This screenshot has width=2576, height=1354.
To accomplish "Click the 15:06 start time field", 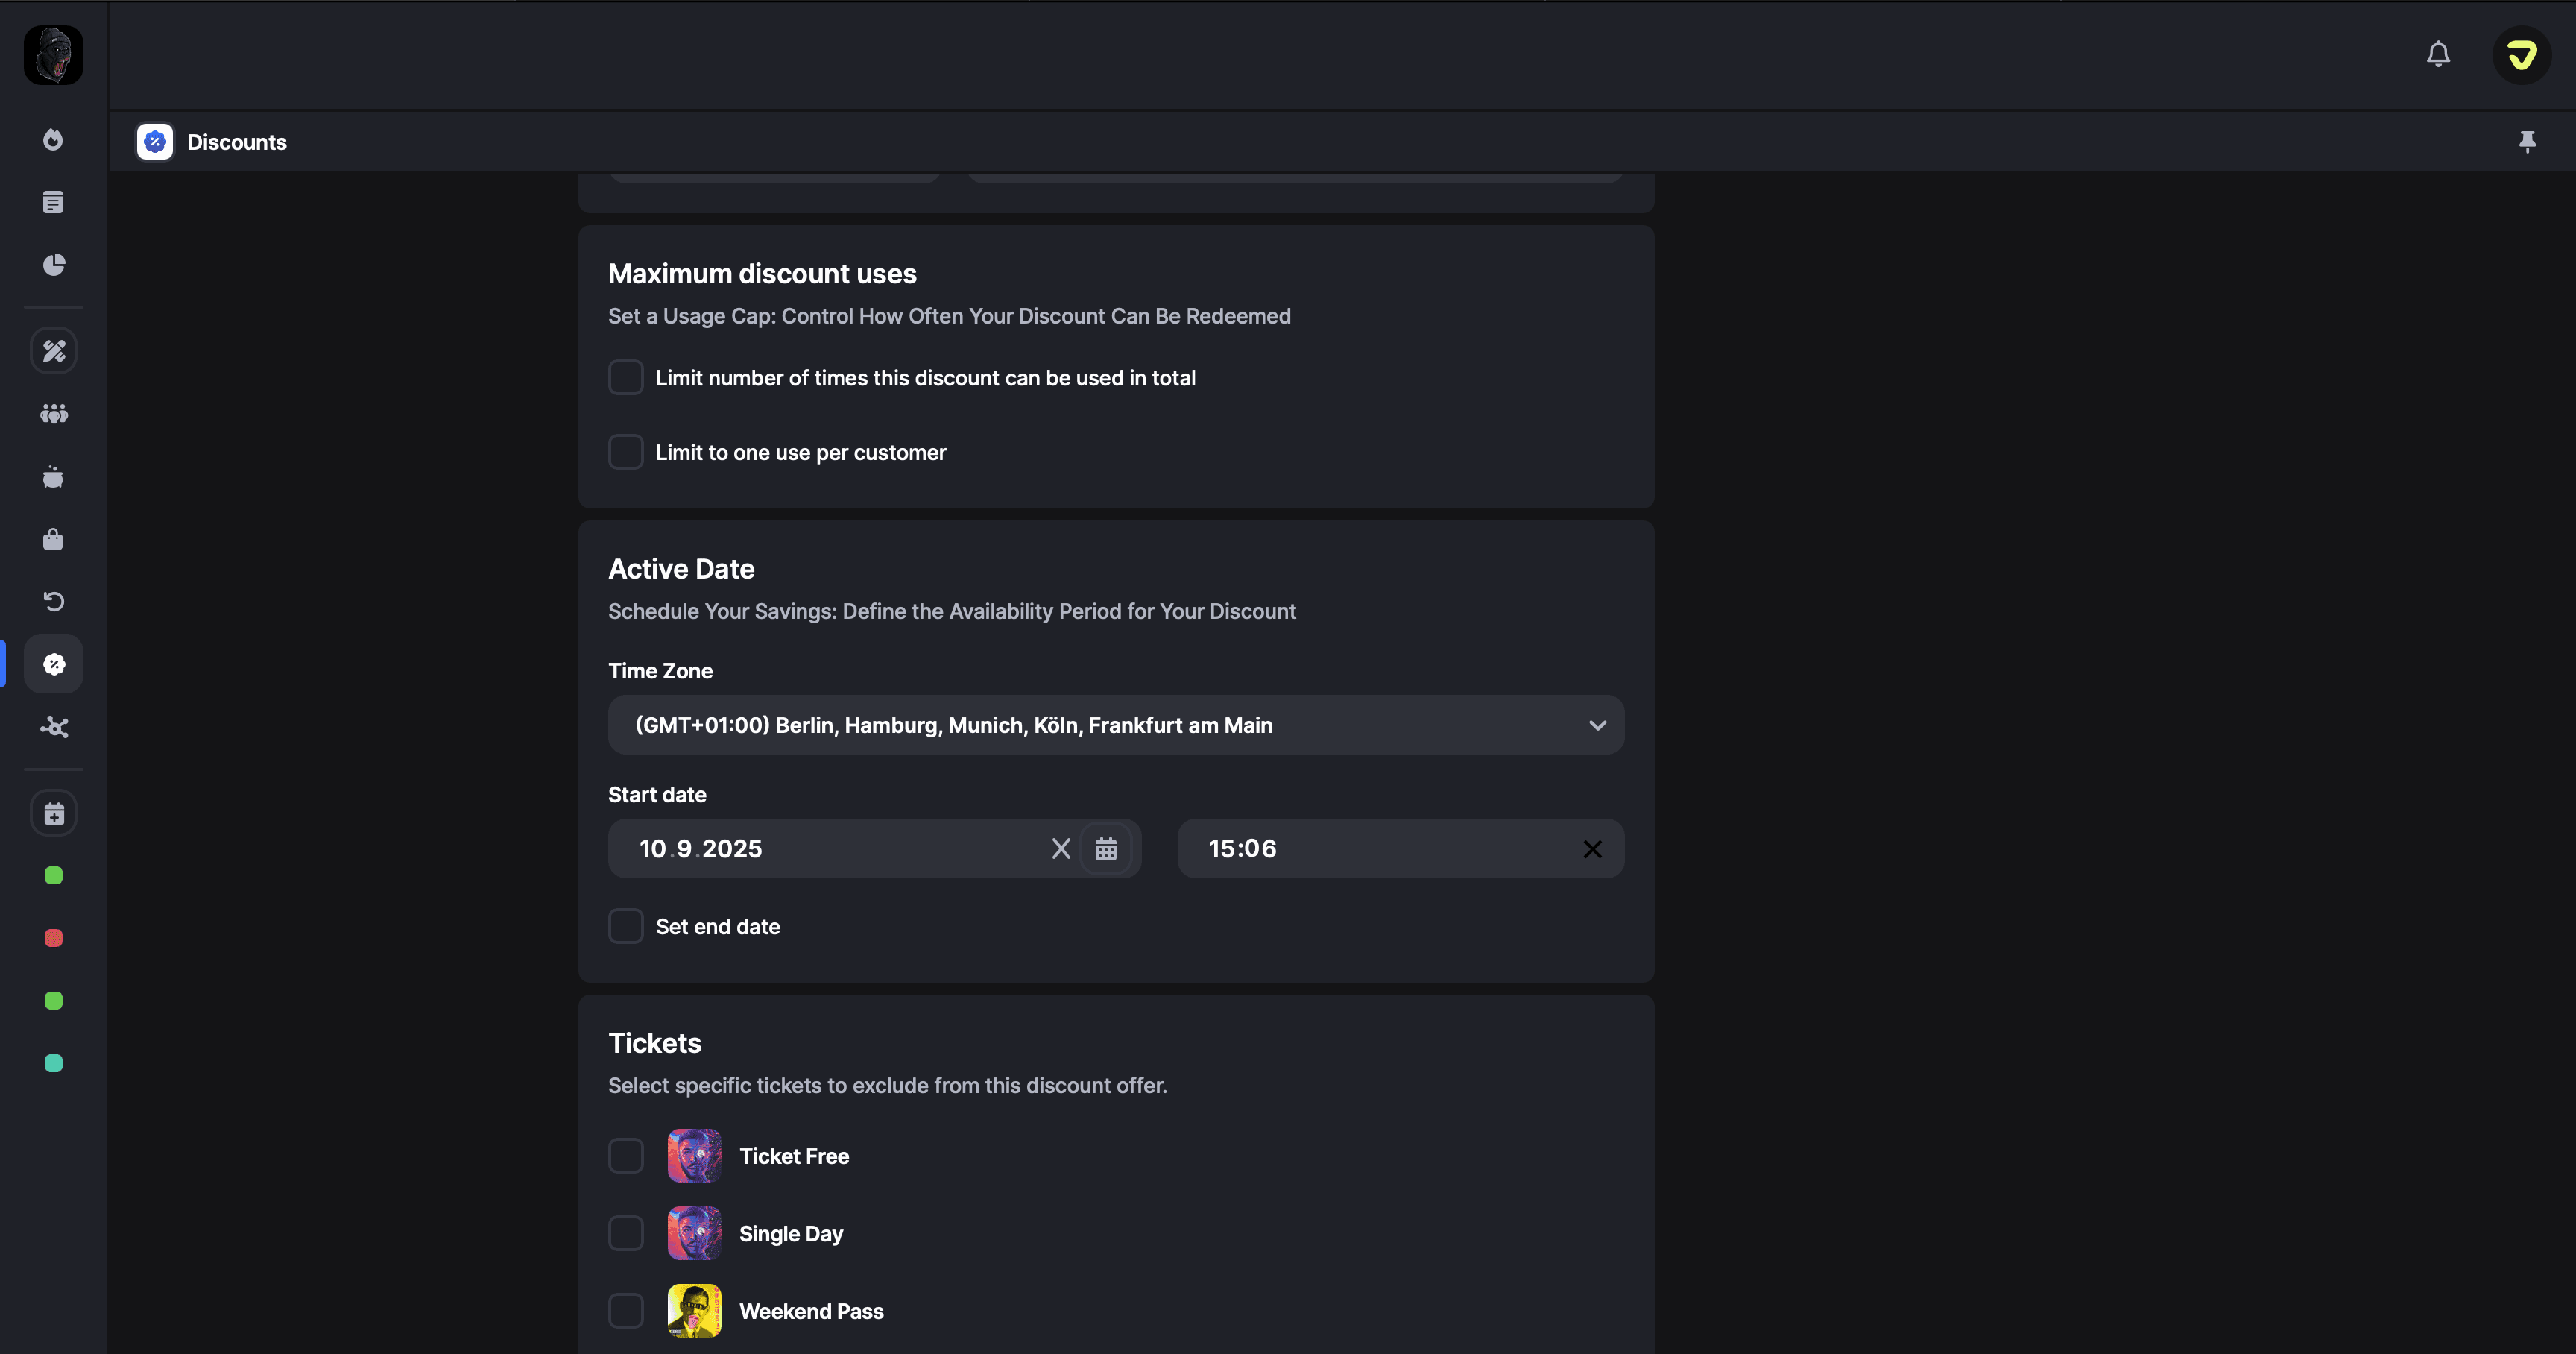I will pyautogui.click(x=1380, y=849).
